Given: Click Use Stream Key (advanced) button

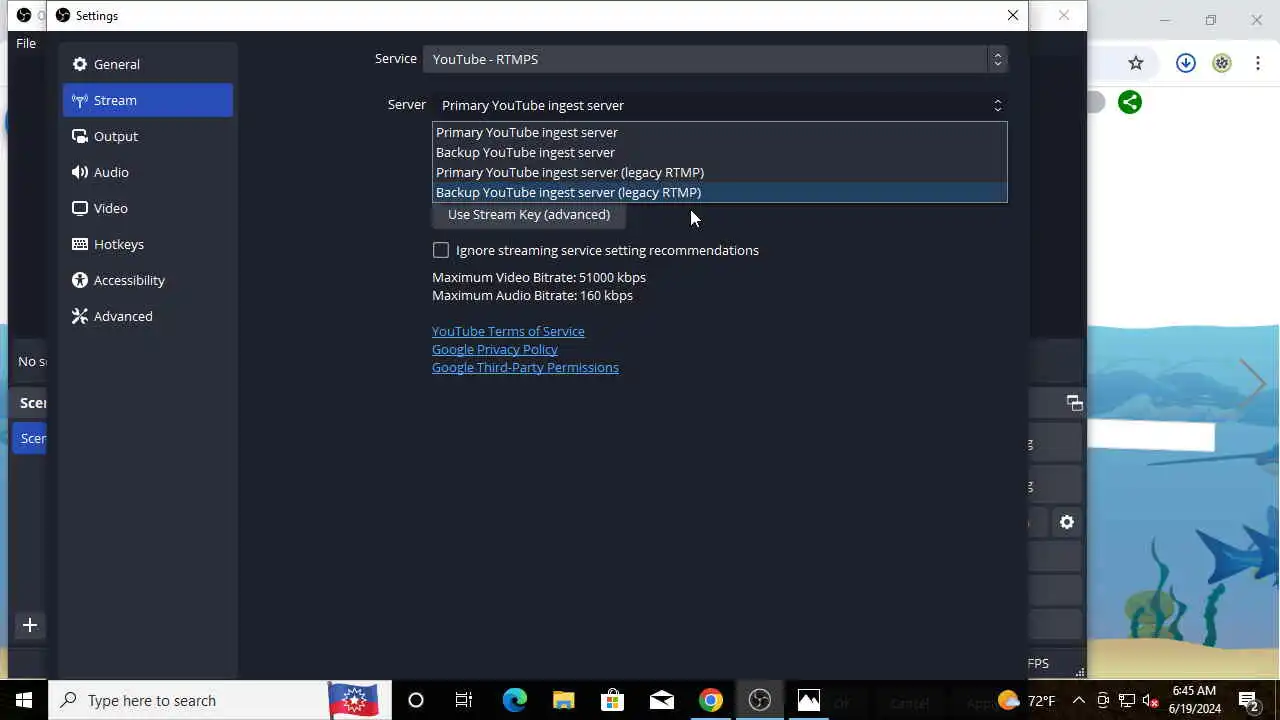Looking at the screenshot, I should click(529, 214).
